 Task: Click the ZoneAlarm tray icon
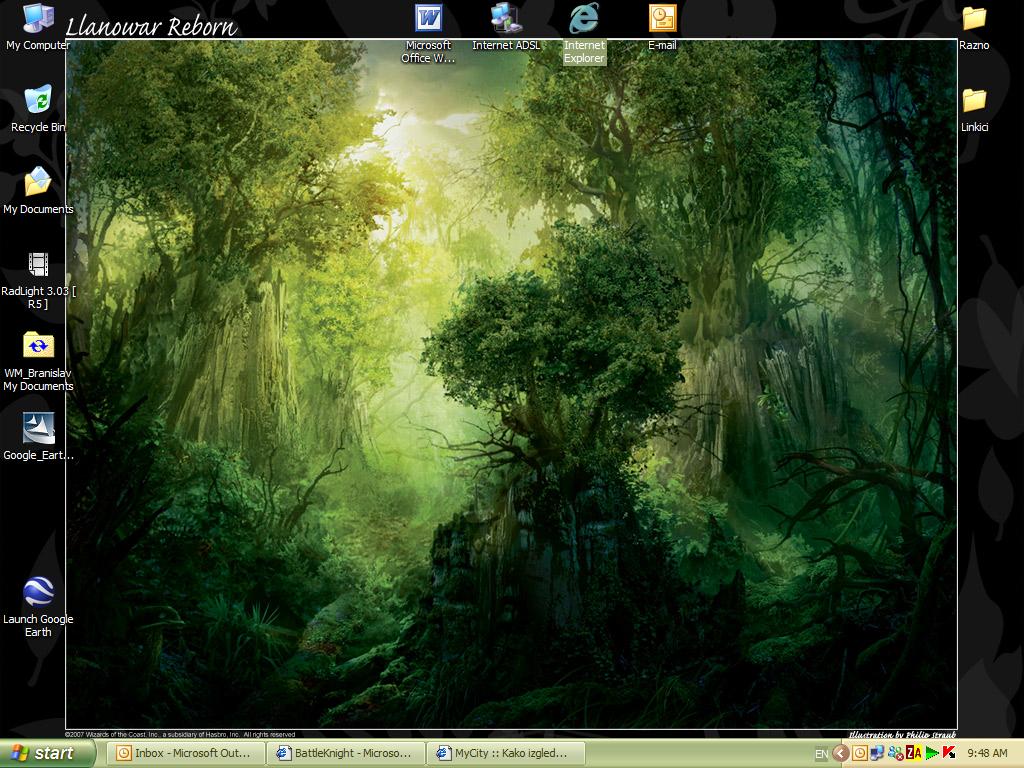(912, 754)
